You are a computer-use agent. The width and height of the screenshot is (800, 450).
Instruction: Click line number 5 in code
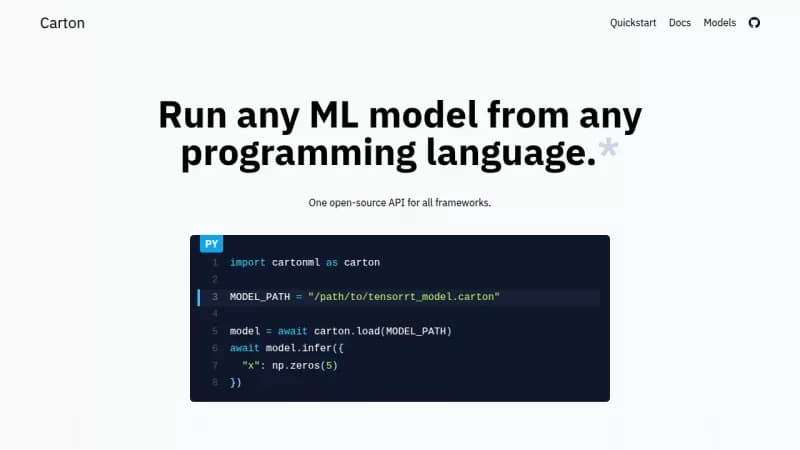coord(215,331)
